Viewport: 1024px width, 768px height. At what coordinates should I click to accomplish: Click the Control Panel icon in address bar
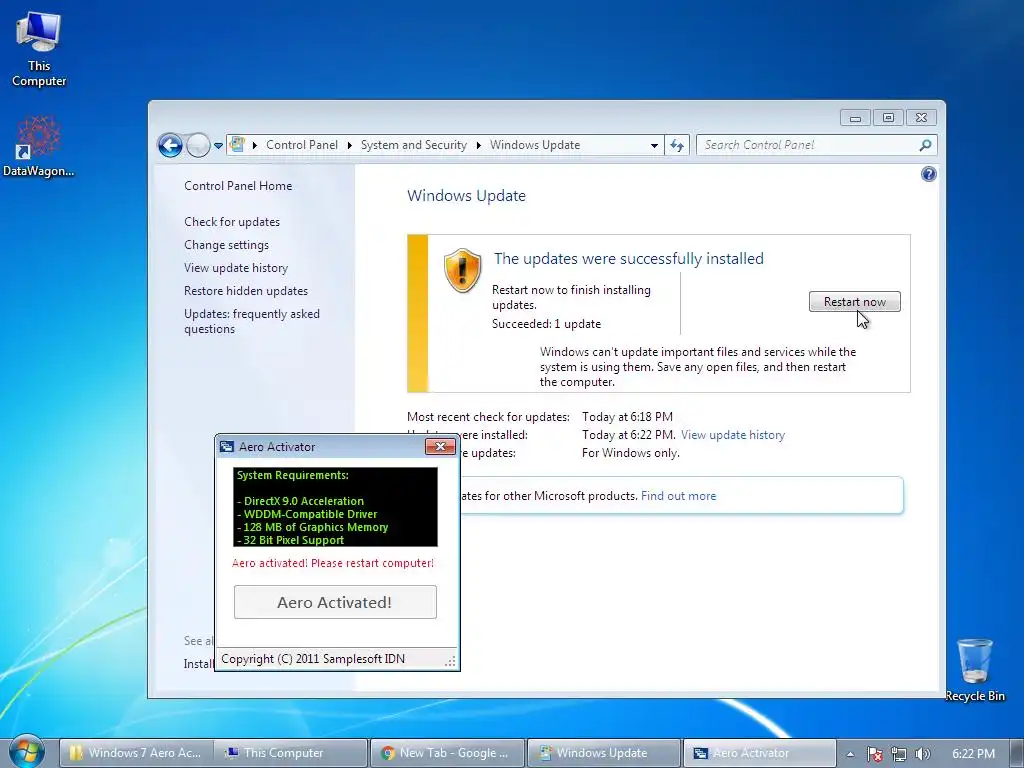(x=238, y=144)
